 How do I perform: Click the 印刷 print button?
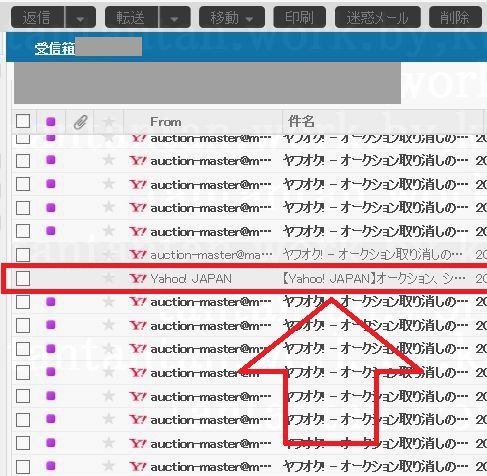coord(299,17)
